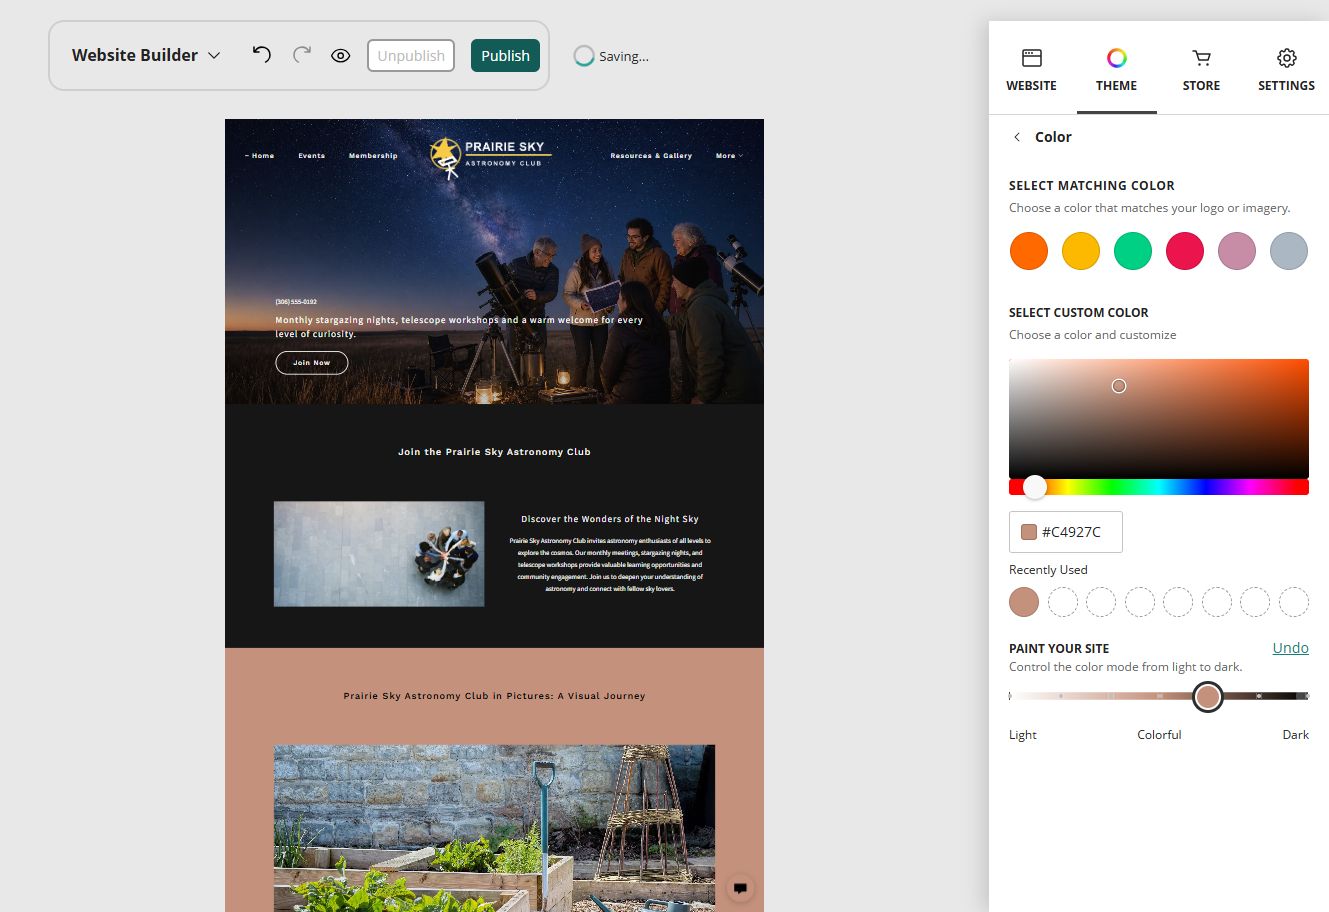The width and height of the screenshot is (1329, 912).
Task: Click the Colorful label under the paint slider
Action: (1159, 734)
